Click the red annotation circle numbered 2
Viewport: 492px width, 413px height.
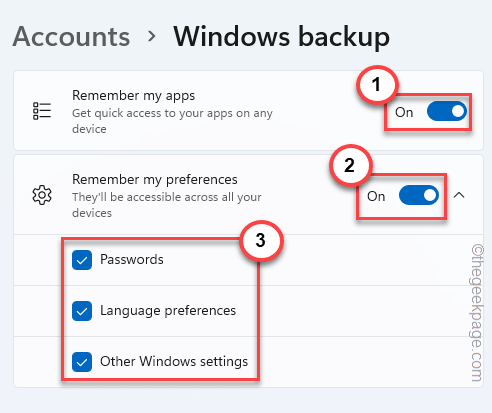click(350, 165)
